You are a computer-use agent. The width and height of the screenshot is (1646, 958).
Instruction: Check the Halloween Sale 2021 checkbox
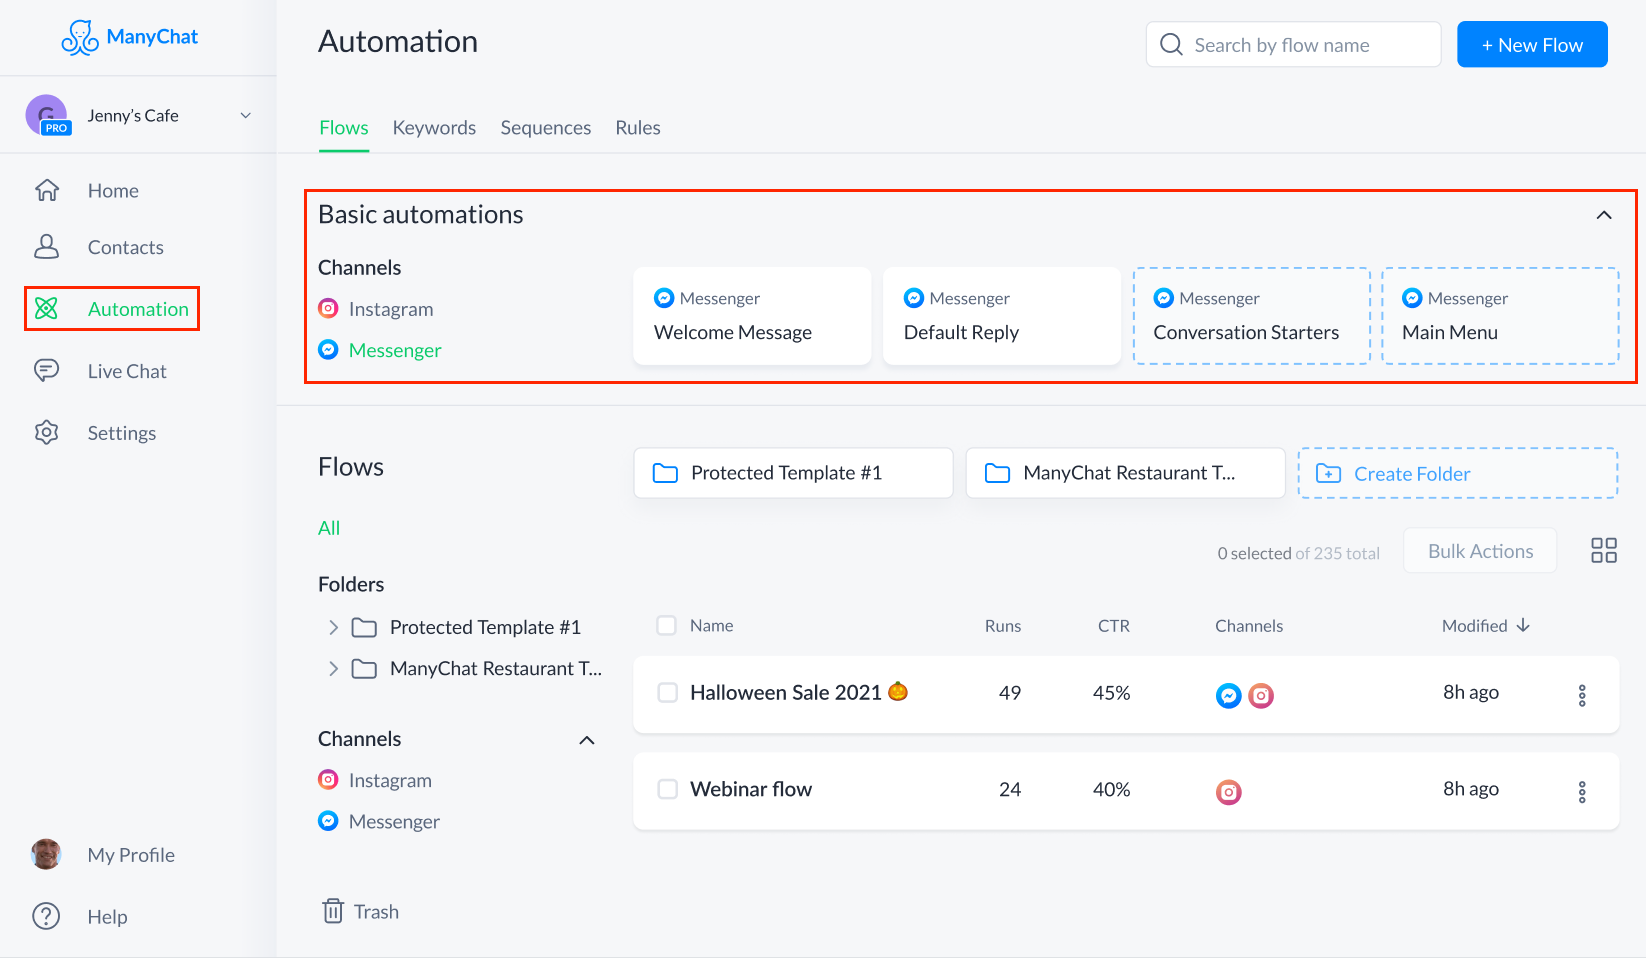pyautogui.click(x=667, y=692)
